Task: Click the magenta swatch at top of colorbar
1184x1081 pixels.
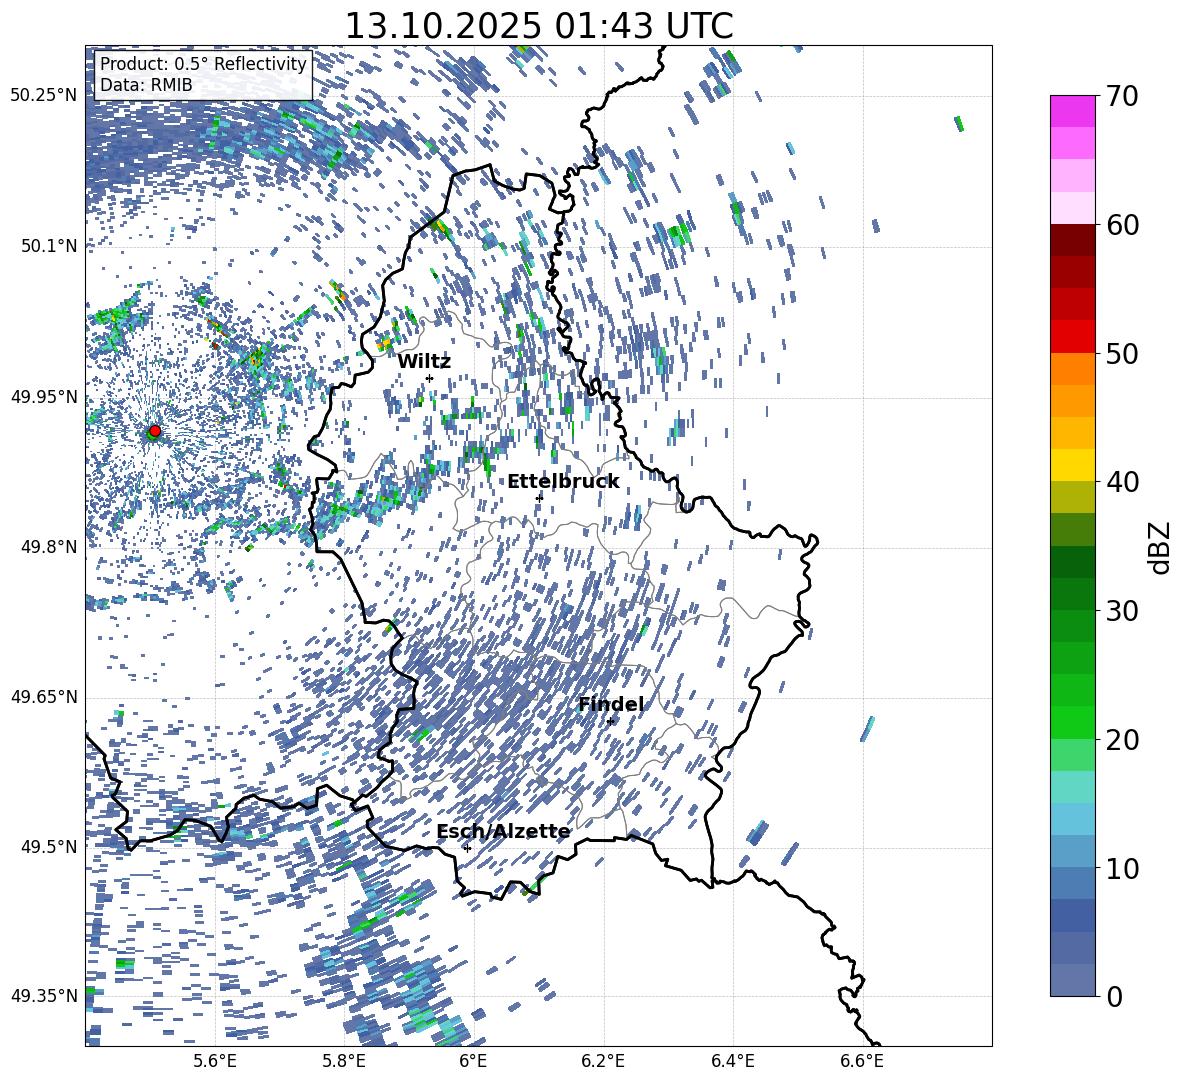Action: pos(1073,112)
